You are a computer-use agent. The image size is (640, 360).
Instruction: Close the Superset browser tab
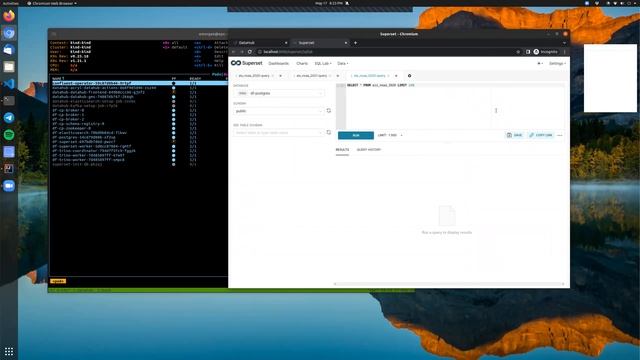coord(346,43)
